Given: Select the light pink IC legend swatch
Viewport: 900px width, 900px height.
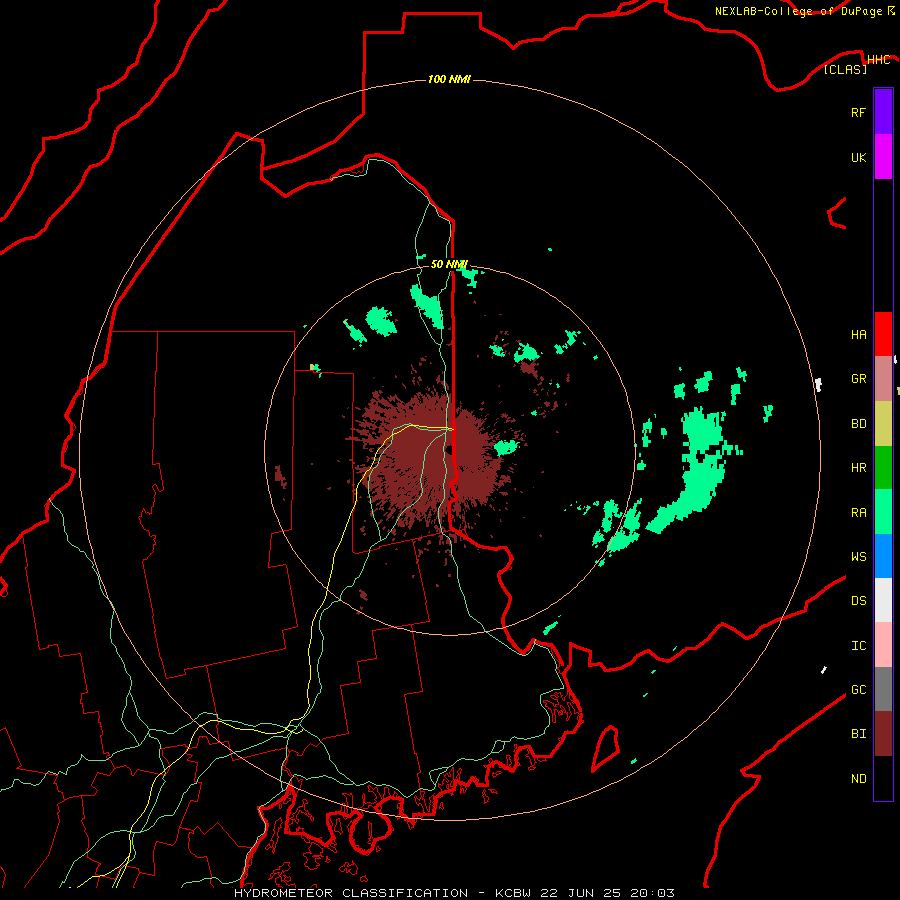Looking at the screenshot, I should (x=883, y=645).
